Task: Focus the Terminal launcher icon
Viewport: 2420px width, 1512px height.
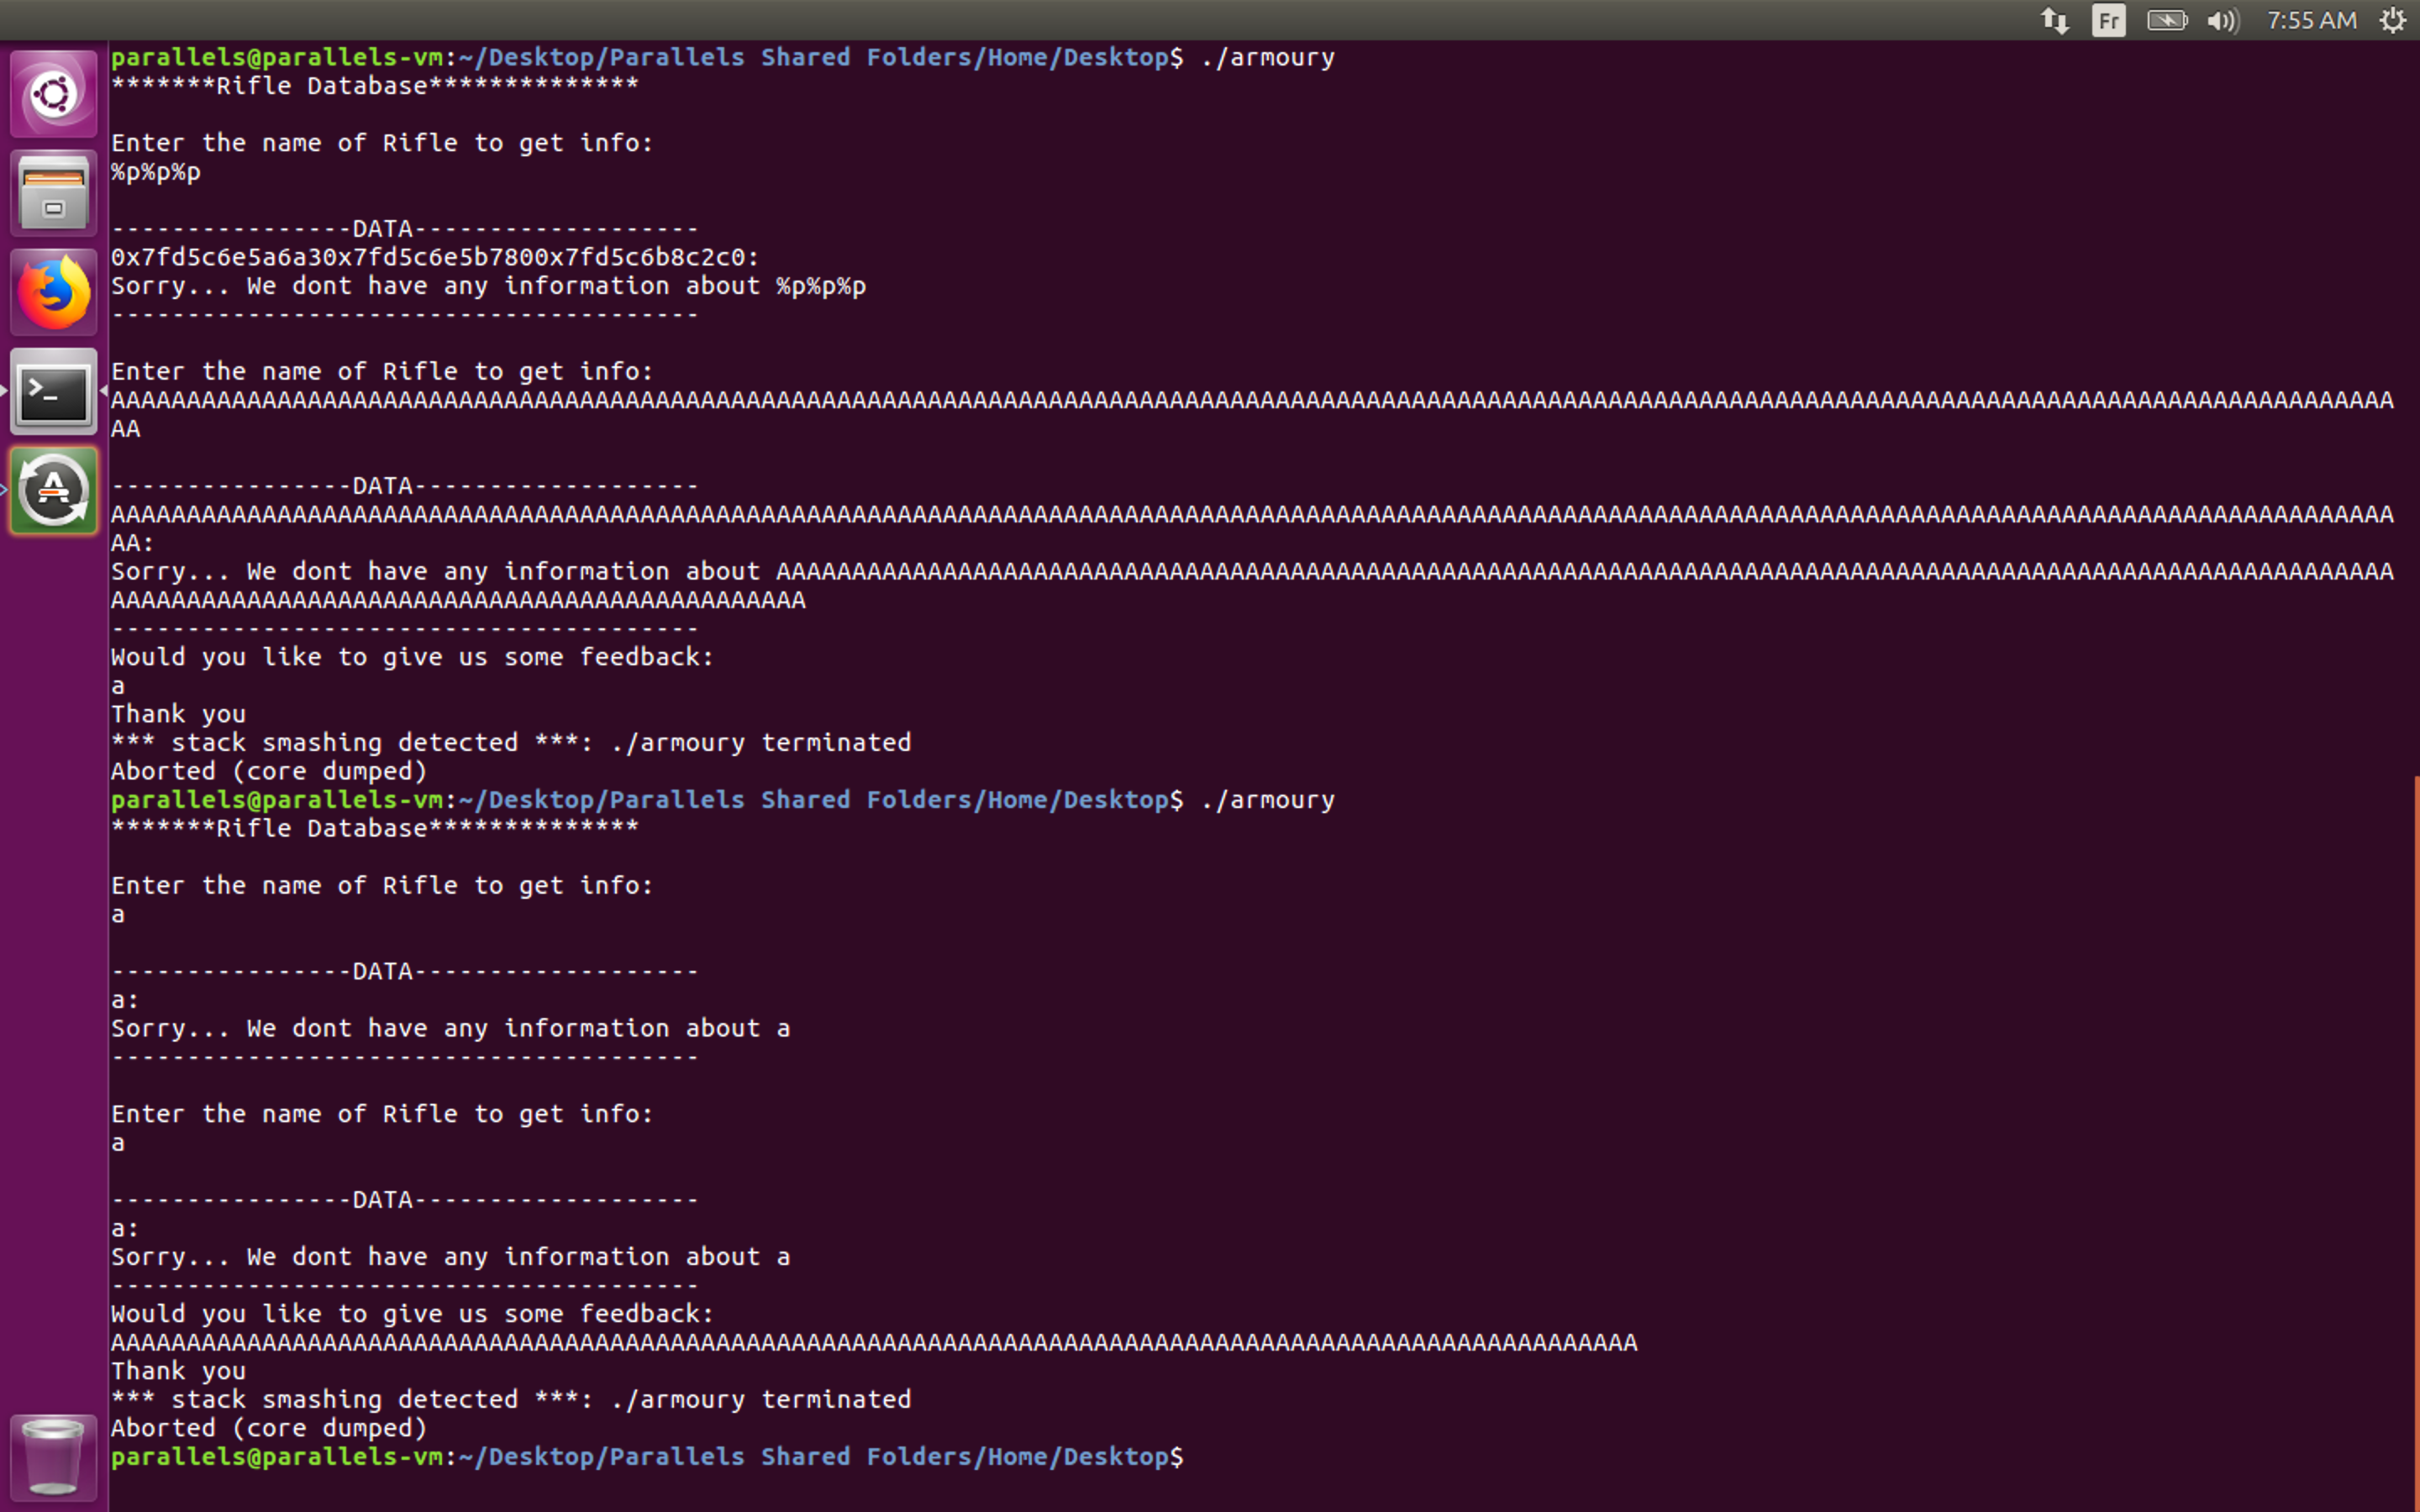Action: (x=54, y=391)
